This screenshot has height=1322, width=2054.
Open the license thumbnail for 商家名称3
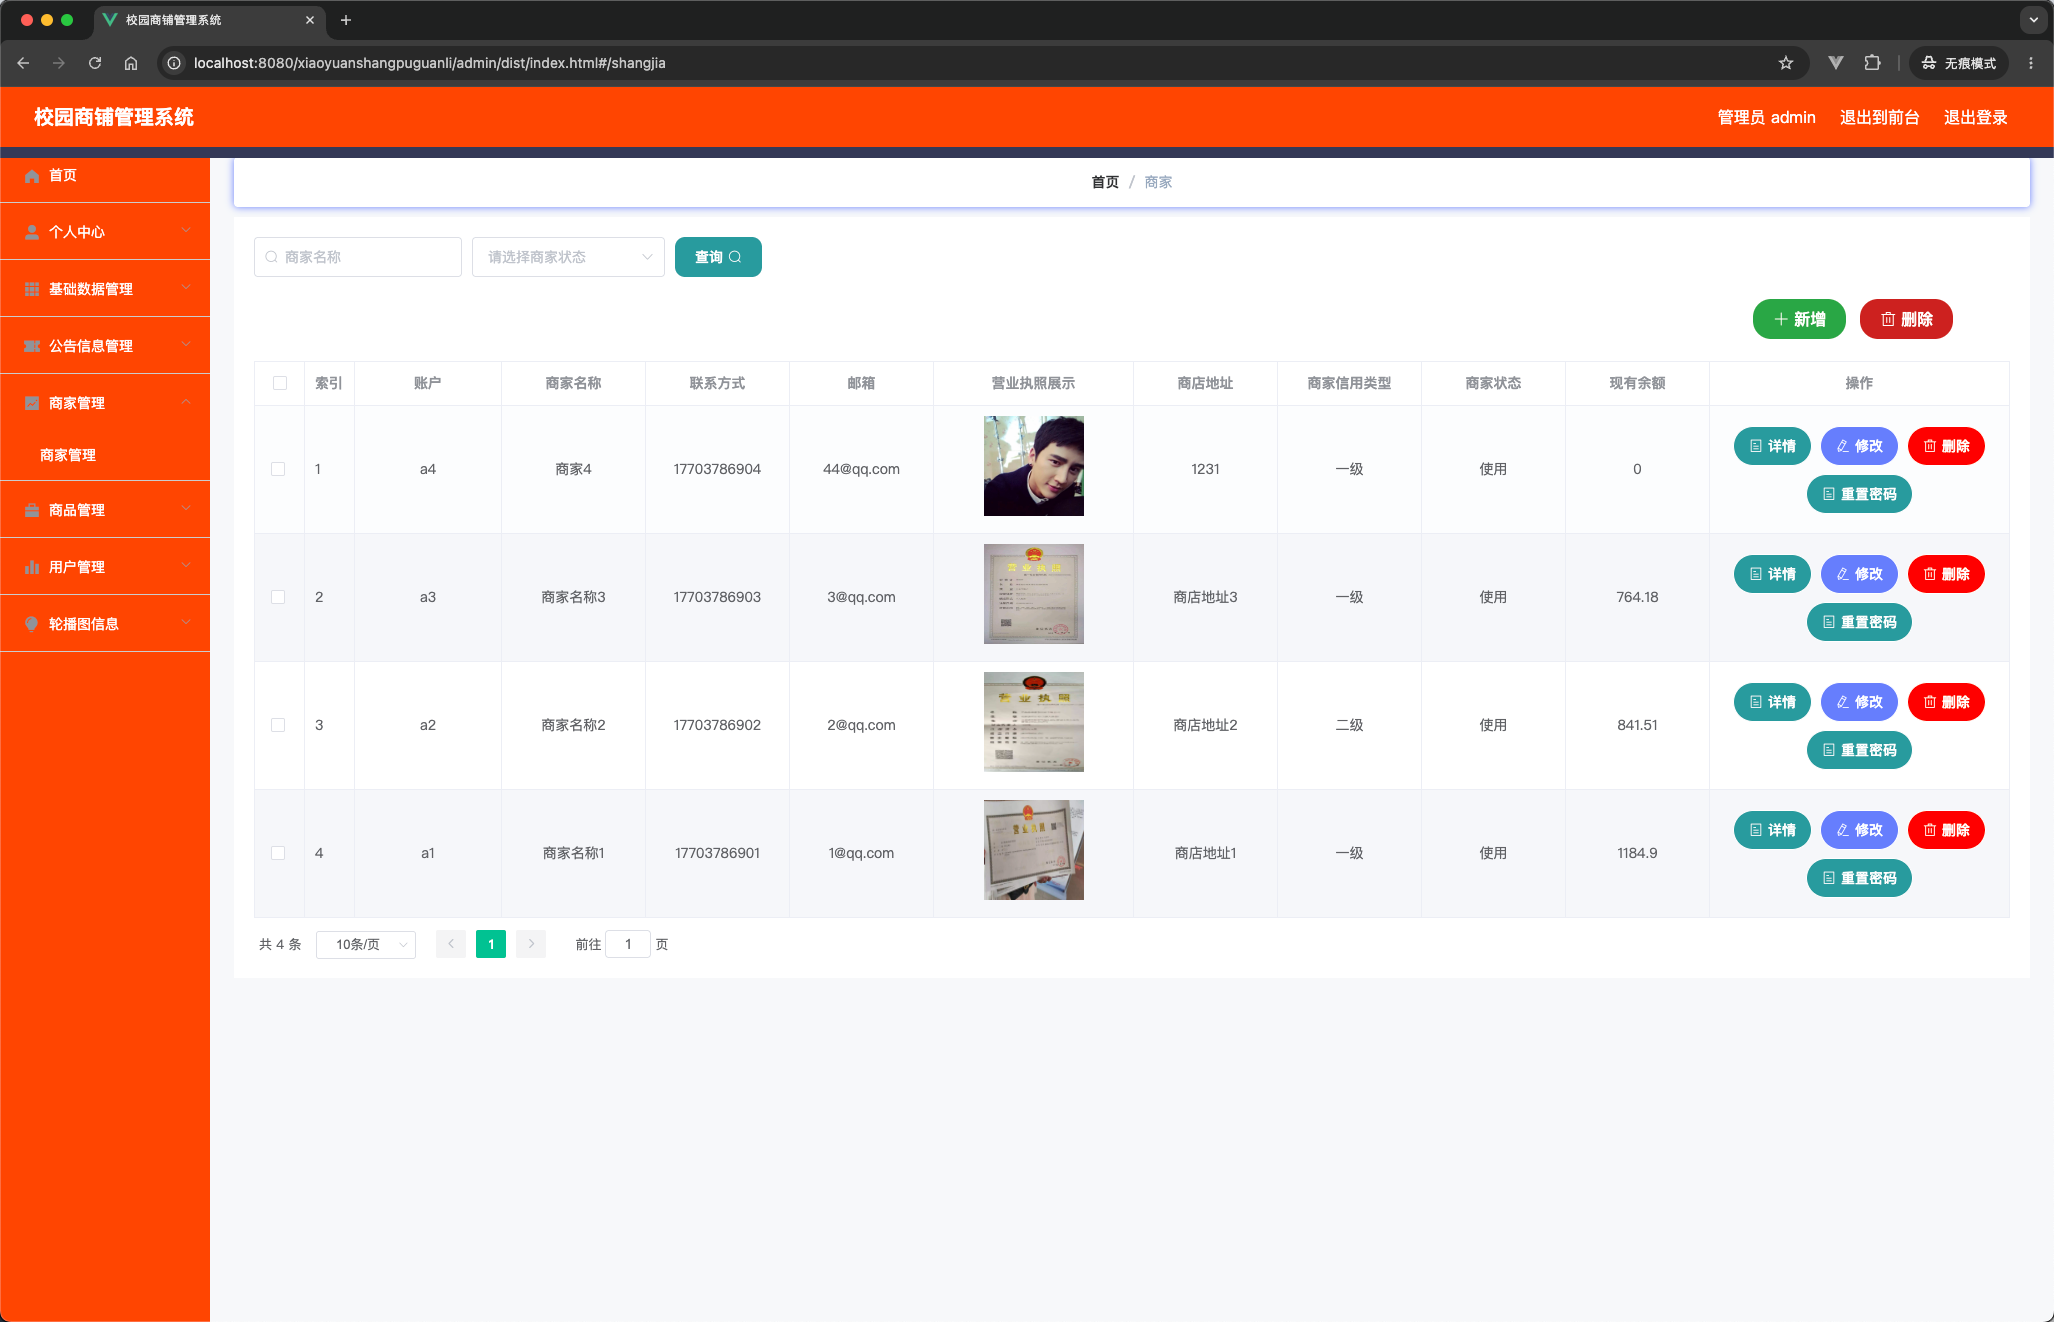click(x=1034, y=594)
